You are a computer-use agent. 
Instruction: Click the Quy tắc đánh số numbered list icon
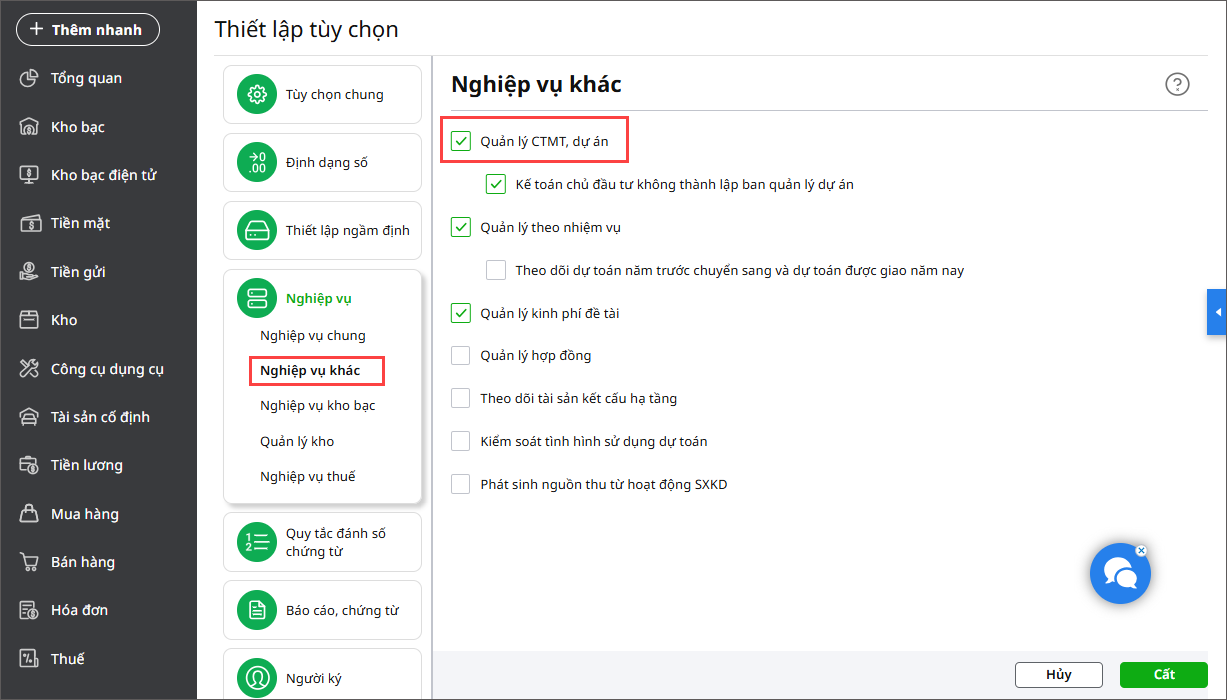coord(256,542)
